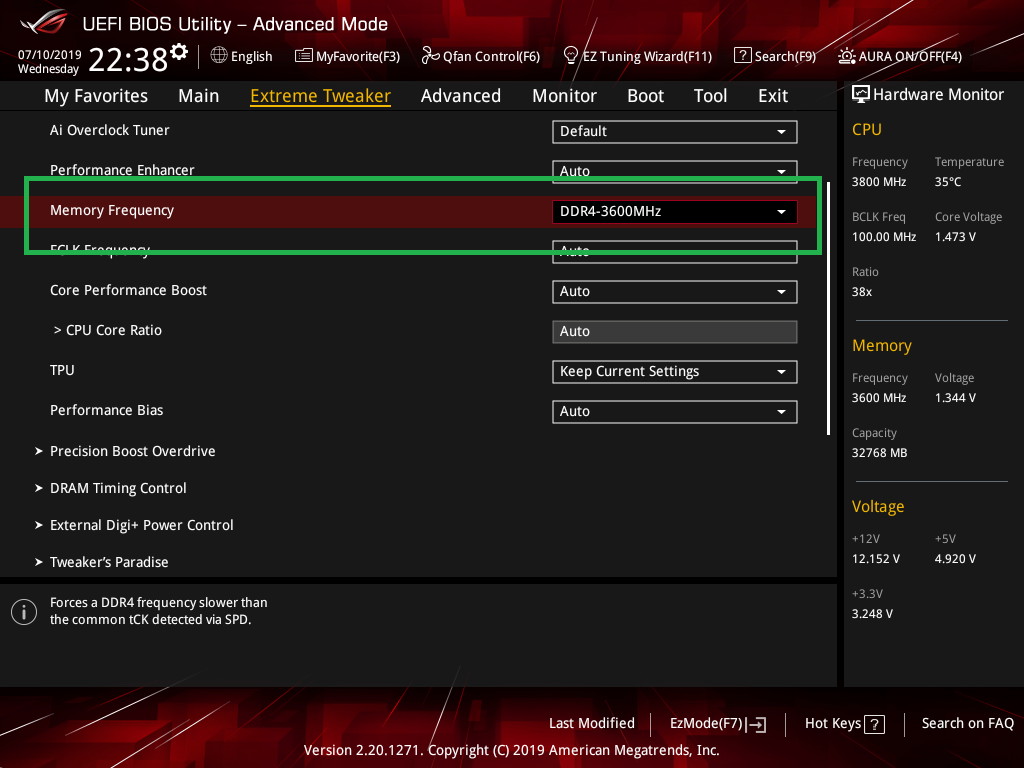Toggle AURA lighting using the AURA icon

tap(847, 56)
